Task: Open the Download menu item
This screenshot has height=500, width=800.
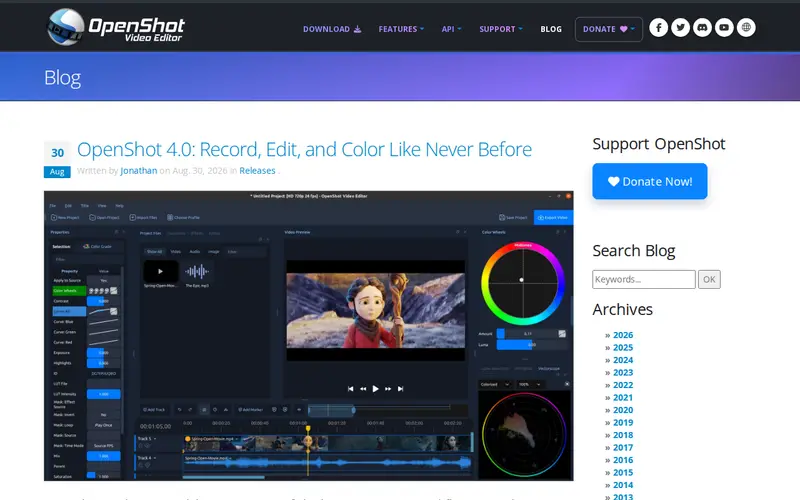Action: coord(332,29)
